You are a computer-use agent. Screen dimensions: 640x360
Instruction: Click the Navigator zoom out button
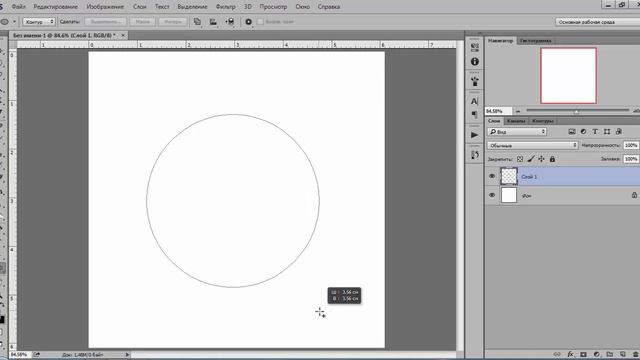click(x=518, y=111)
